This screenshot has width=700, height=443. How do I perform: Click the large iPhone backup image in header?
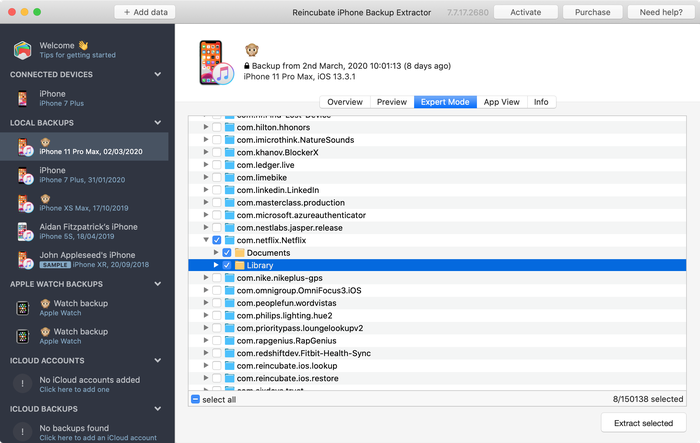[x=217, y=62]
